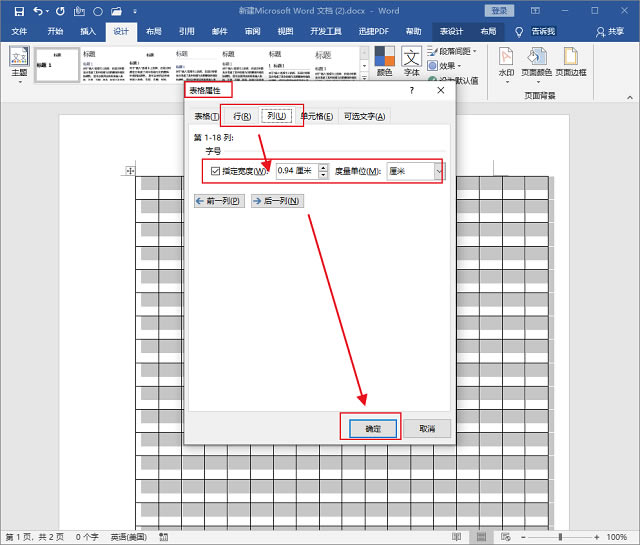Click the Fonts (字体) icon

[x=411, y=56]
